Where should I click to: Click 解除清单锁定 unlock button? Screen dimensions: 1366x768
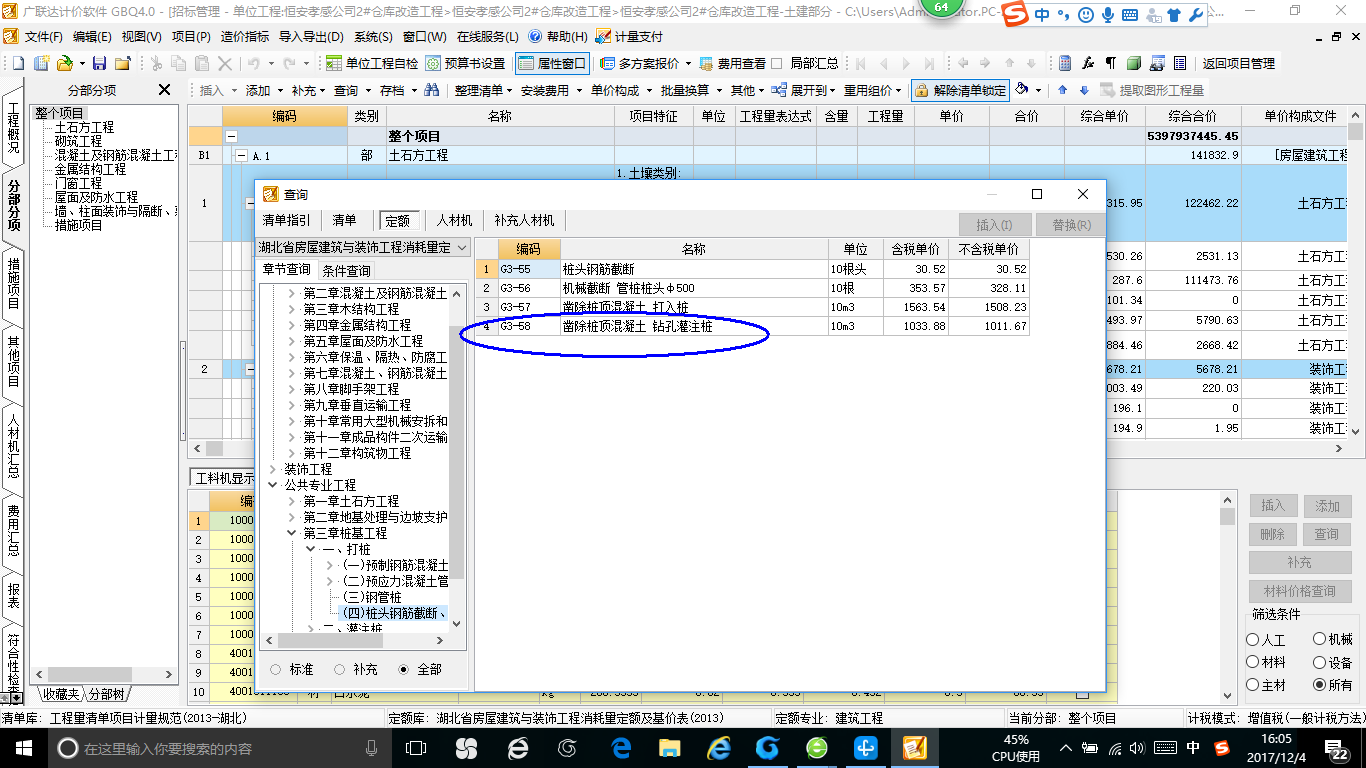[960, 90]
